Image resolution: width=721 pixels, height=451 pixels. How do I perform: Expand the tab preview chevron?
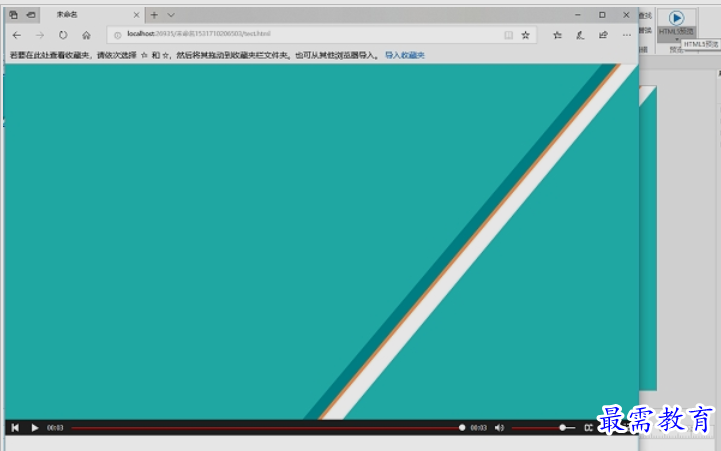click(171, 15)
